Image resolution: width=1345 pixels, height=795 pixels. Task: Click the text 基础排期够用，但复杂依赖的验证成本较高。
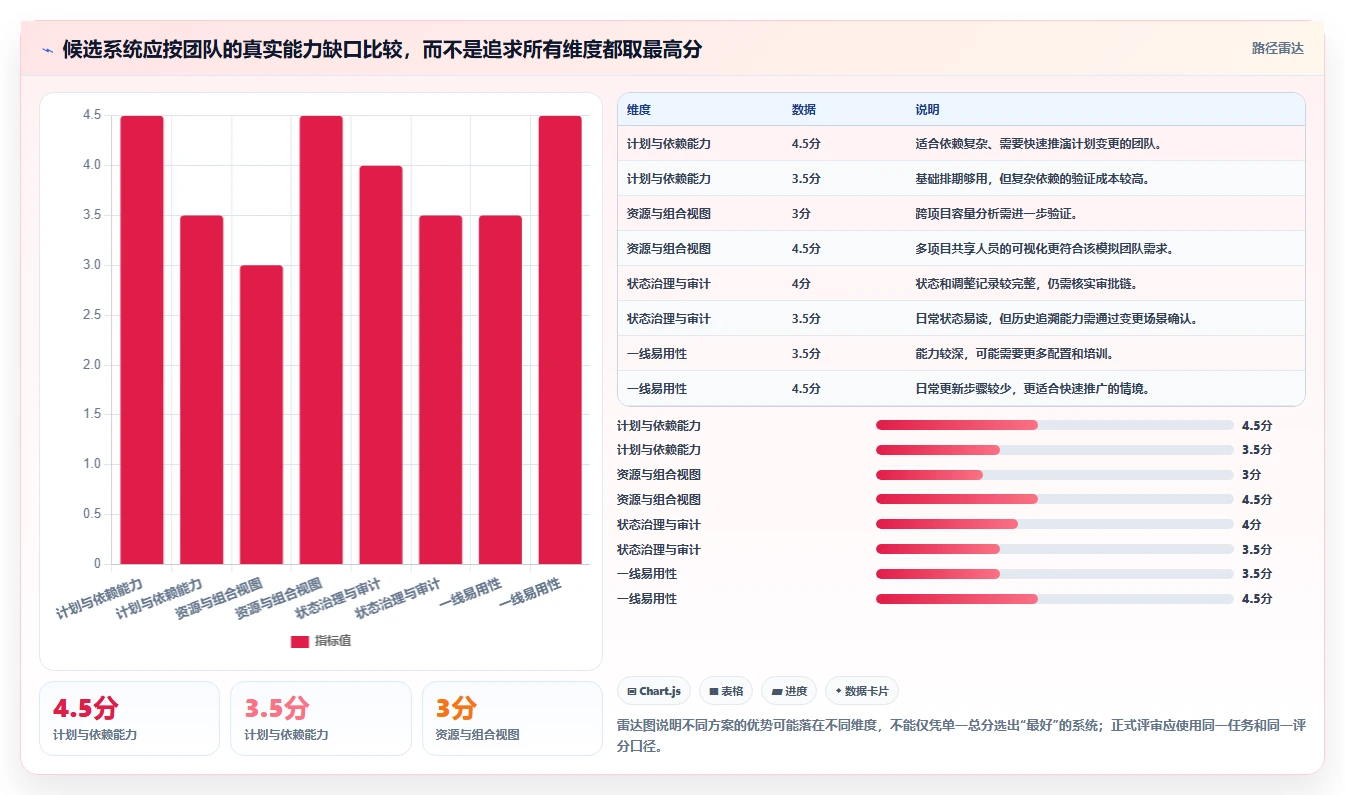pyautogui.click(x=1032, y=179)
